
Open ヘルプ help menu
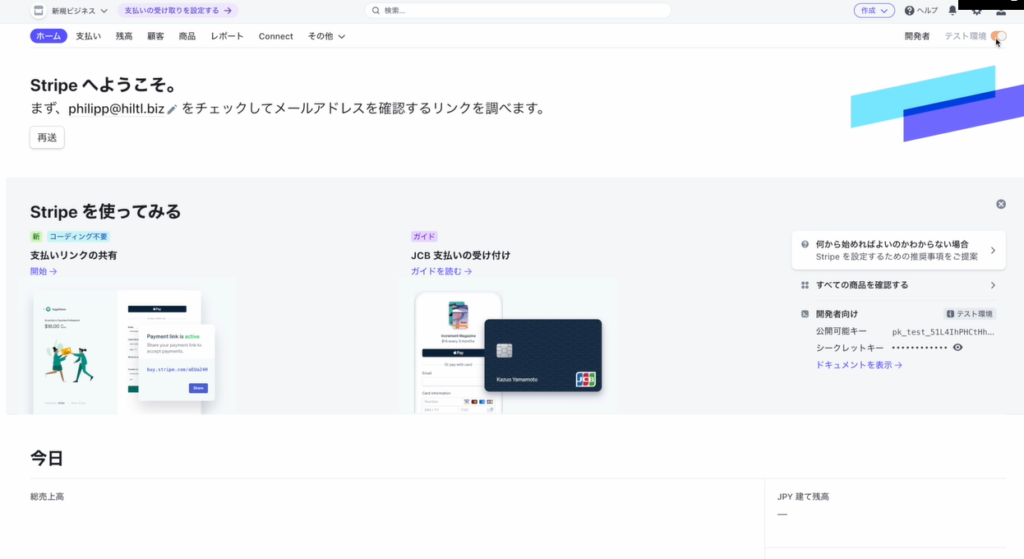coord(921,10)
